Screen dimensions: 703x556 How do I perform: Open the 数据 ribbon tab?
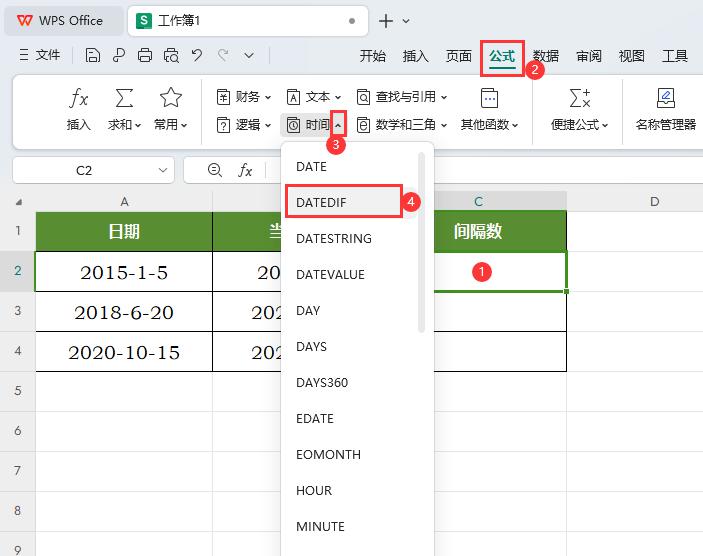tap(546, 56)
